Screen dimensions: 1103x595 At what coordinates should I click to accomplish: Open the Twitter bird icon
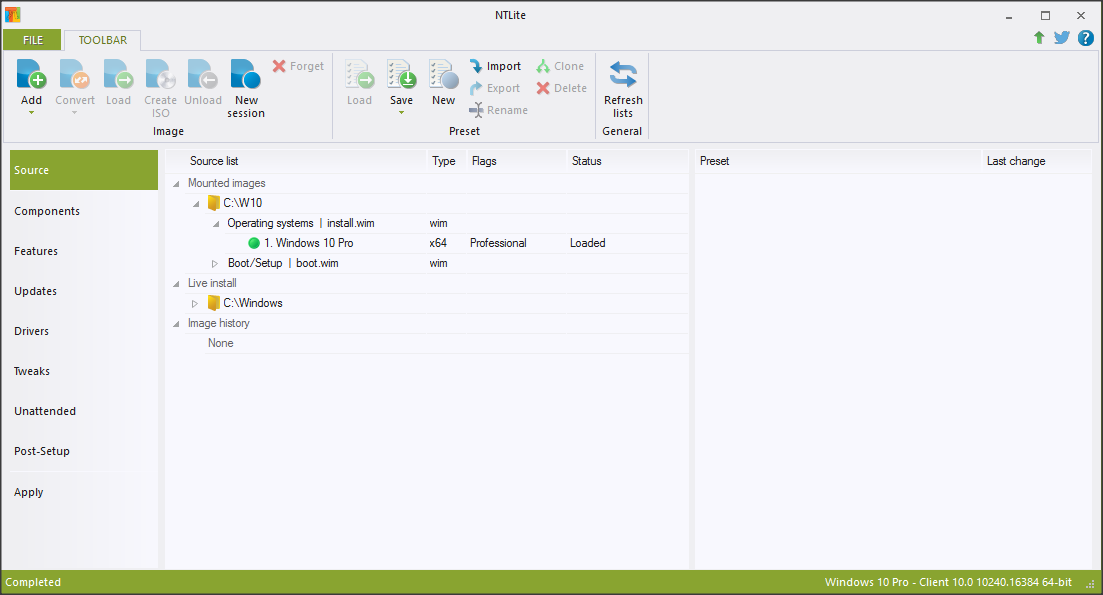[1061, 38]
